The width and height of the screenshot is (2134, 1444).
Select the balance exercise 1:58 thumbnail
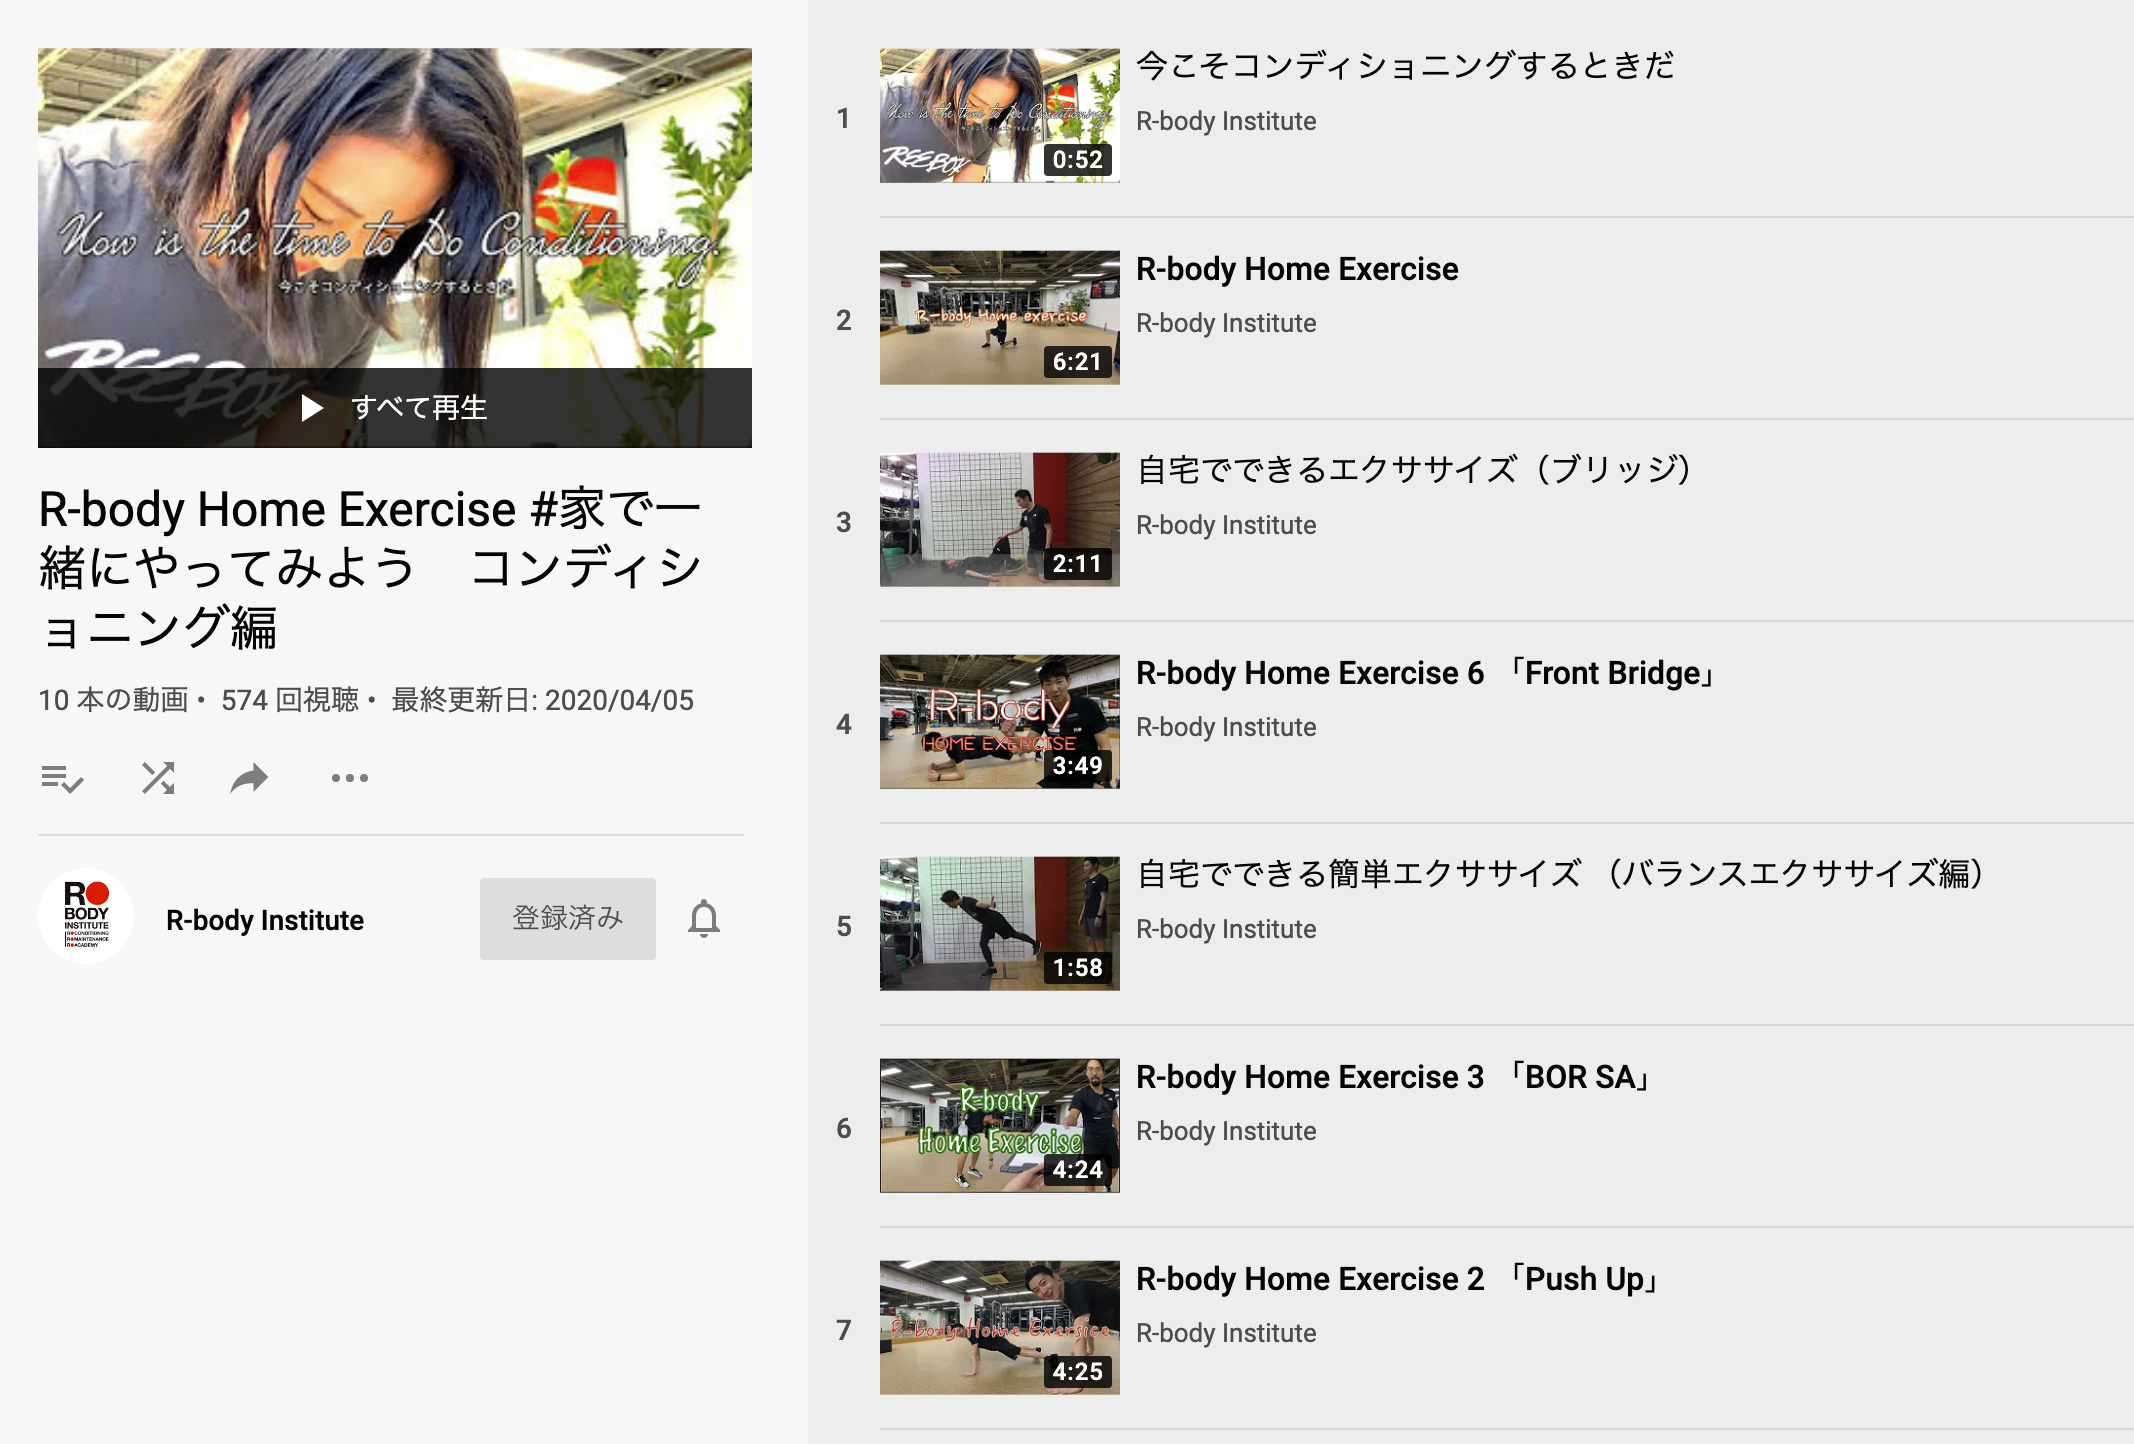click(x=1000, y=924)
